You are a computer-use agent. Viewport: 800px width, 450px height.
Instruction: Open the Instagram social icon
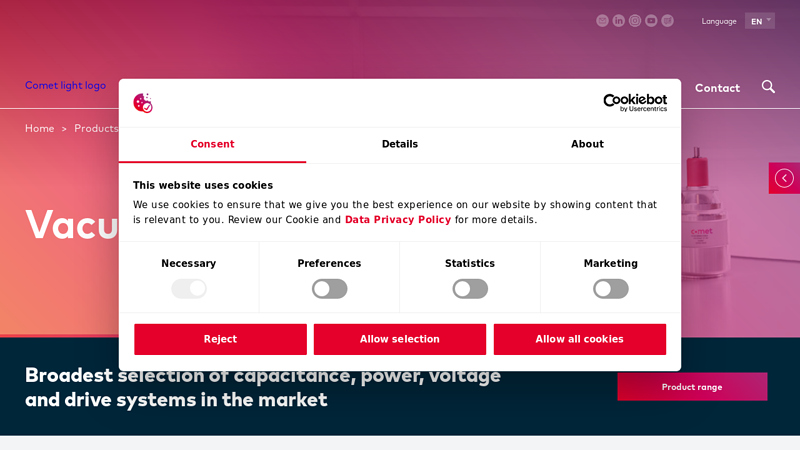coord(634,21)
